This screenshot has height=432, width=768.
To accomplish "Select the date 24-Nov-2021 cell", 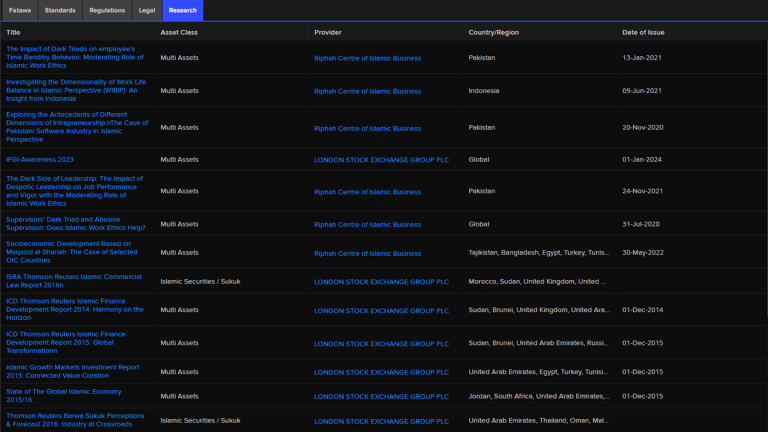I will pyautogui.click(x=643, y=191).
